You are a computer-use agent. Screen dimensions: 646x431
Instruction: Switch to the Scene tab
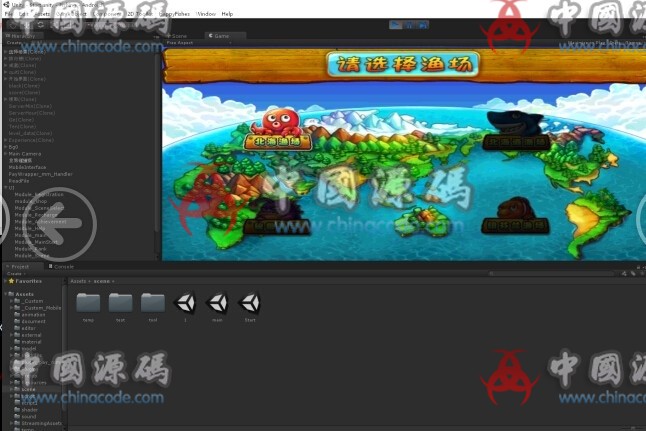click(x=178, y=36)
